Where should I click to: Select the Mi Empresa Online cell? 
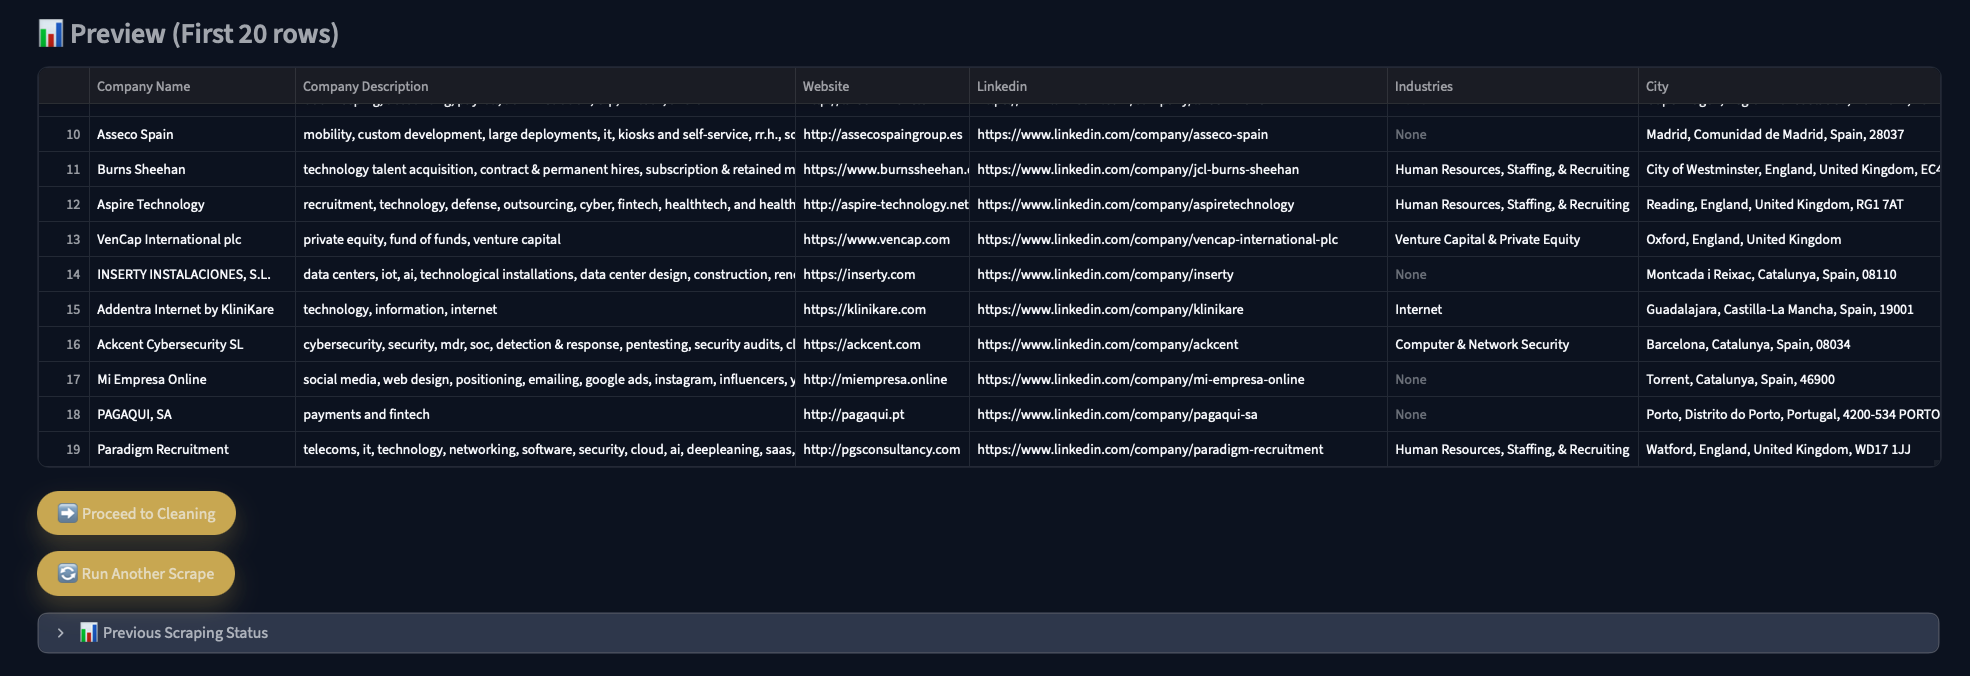click(192, 379)
